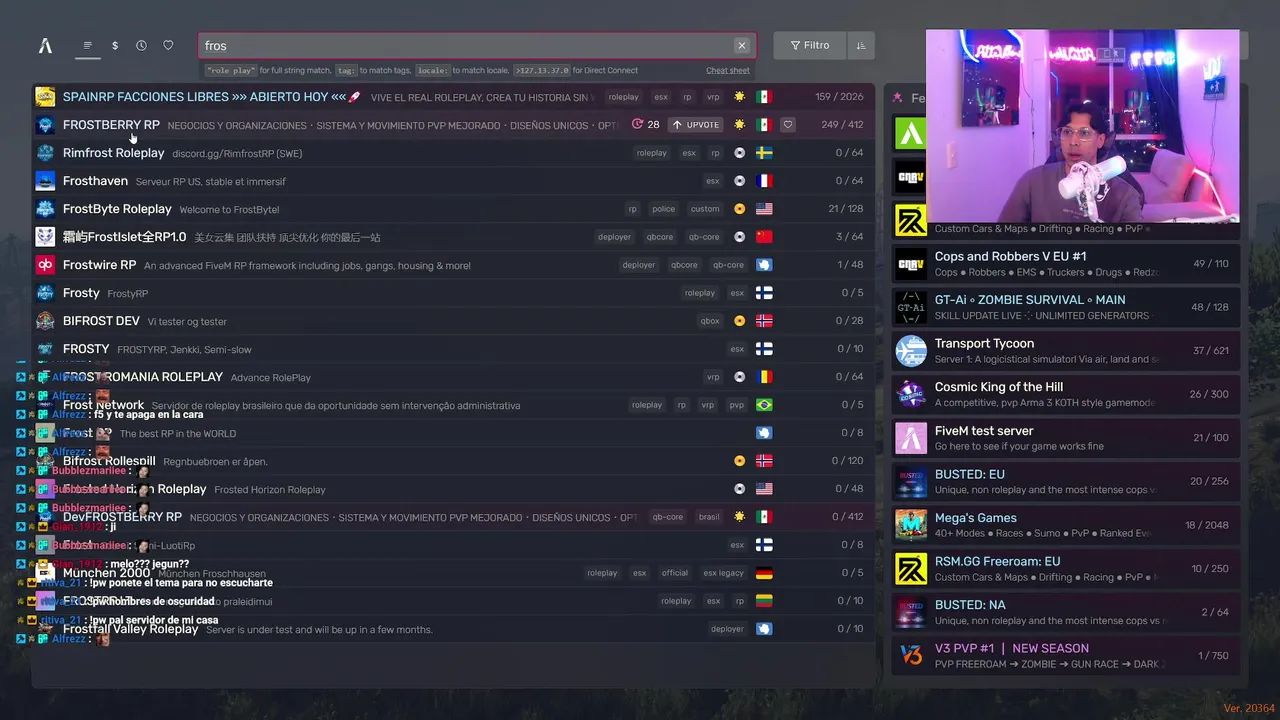Click the France flag on Frosthaven row
Viewport: 1280px width, 720px height.
764,181
